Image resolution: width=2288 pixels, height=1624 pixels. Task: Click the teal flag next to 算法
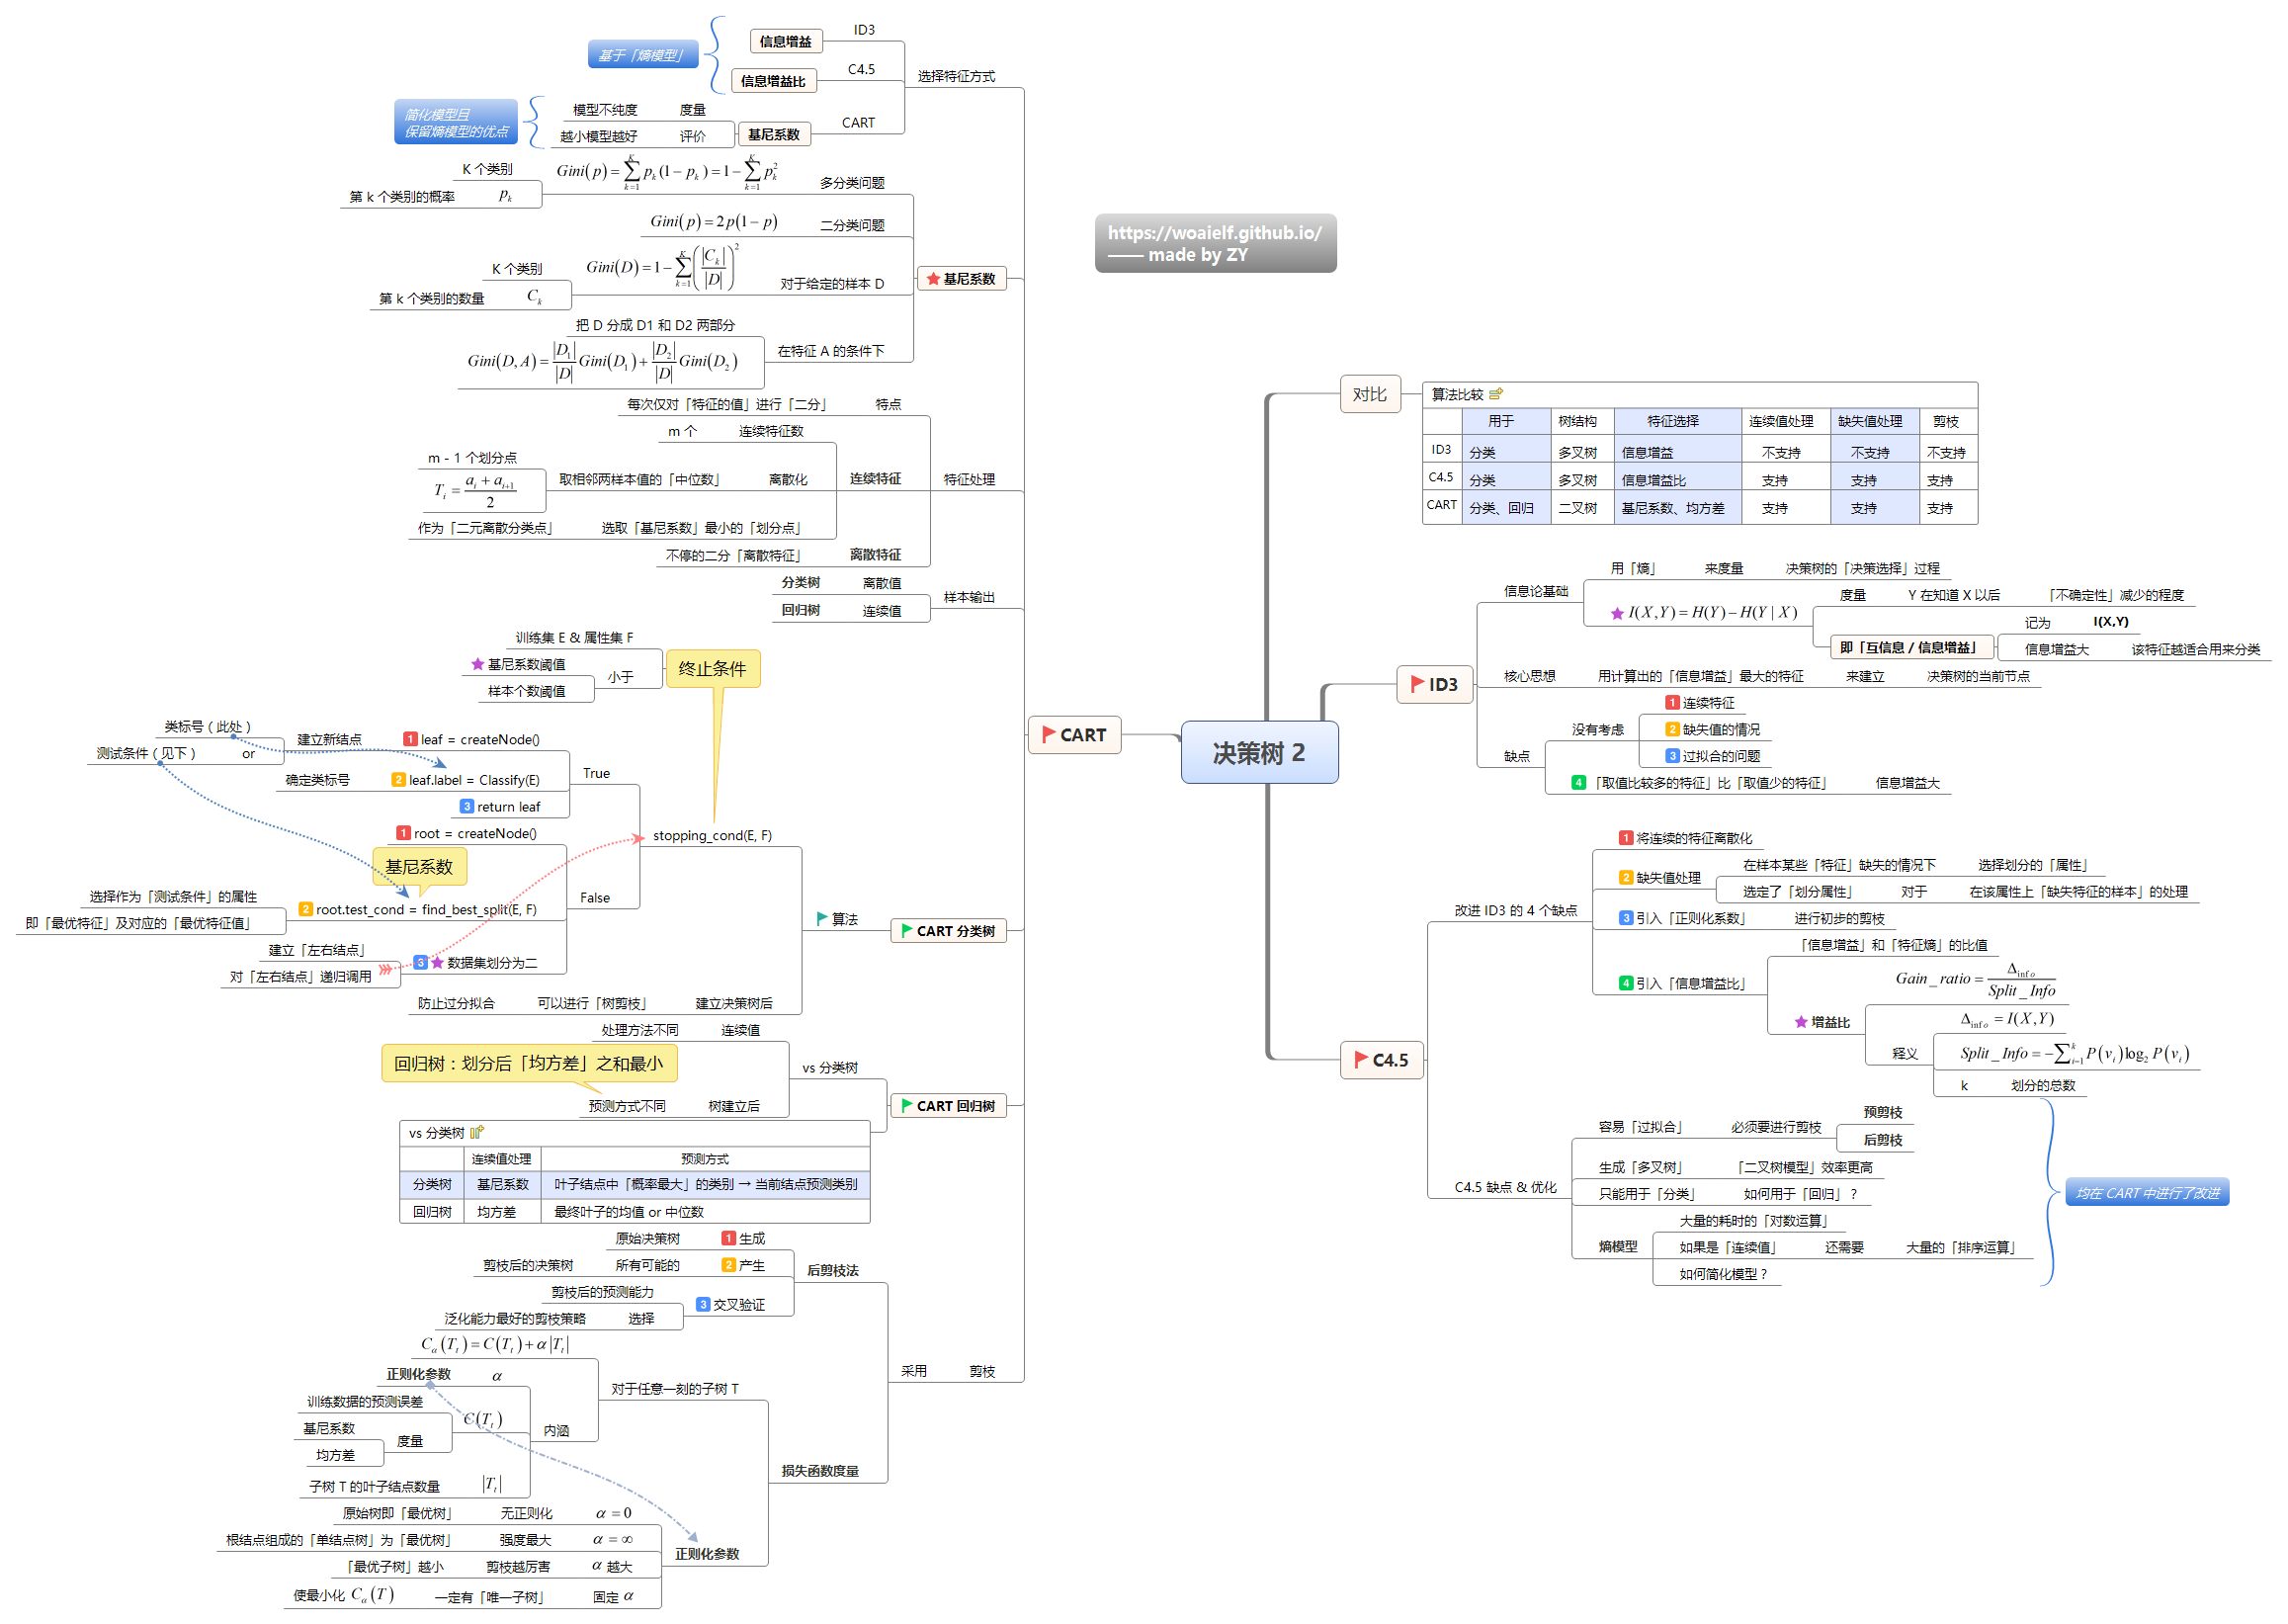click(822, 918)
